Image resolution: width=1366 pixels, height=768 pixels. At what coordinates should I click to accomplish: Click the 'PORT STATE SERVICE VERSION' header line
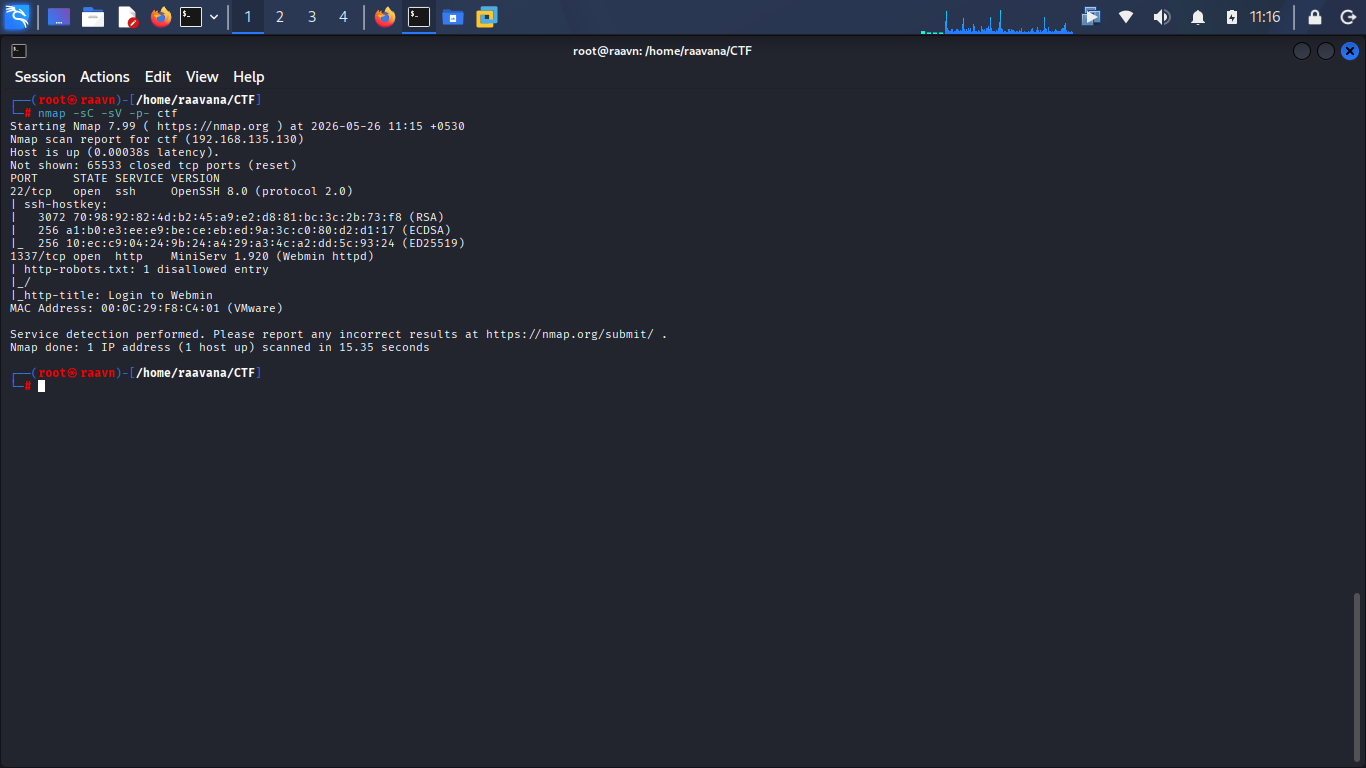(115, 178)
